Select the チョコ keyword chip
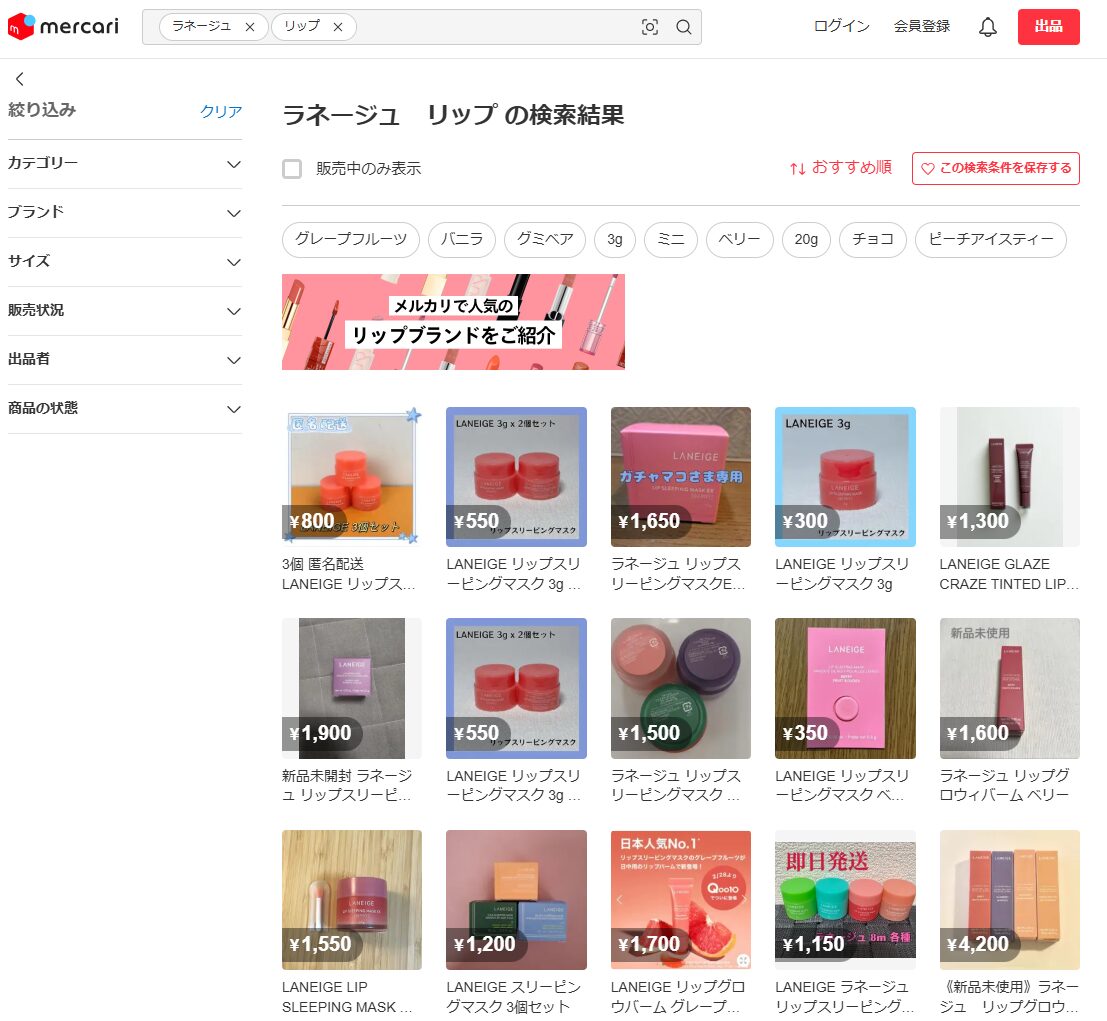1107x1021 pixels. pos(873,239)
